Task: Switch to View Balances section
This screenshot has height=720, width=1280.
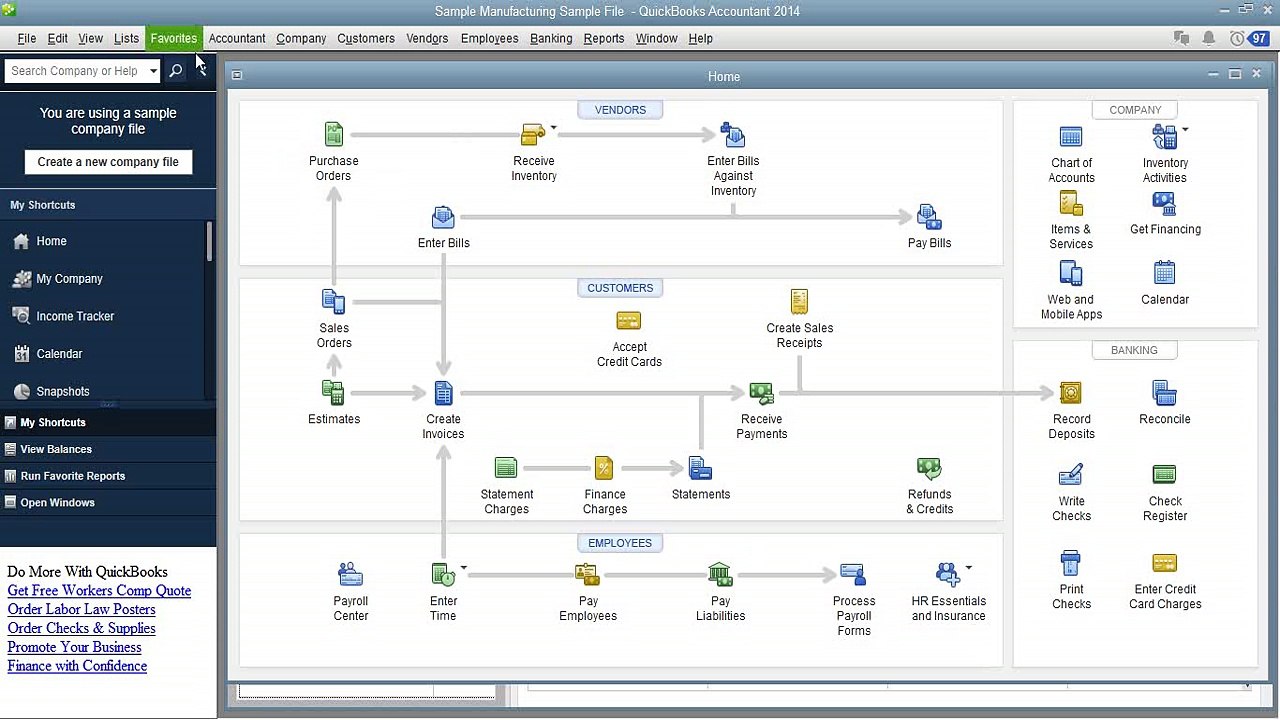Action: pyautogui.click(x=108, y=449)
